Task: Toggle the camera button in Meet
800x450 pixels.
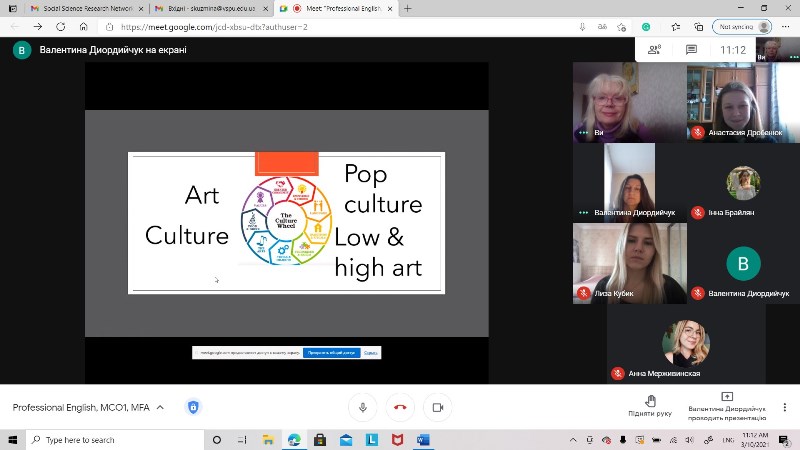Action: [x=438, y=407]
